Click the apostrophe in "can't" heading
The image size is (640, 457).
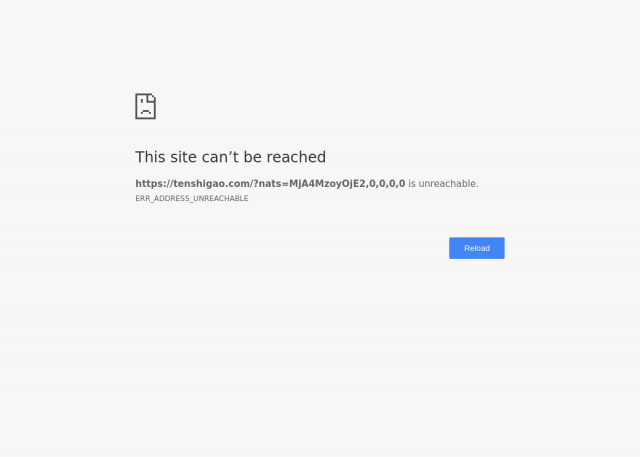click(229, 153)
